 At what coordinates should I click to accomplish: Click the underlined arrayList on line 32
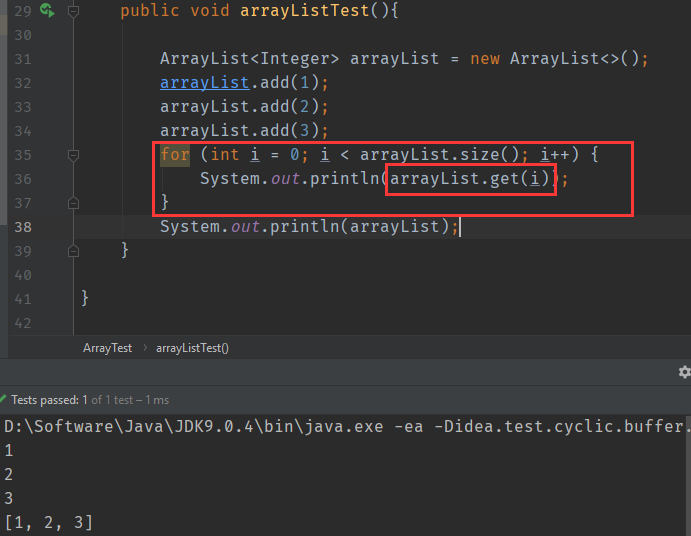click(205, 82)
